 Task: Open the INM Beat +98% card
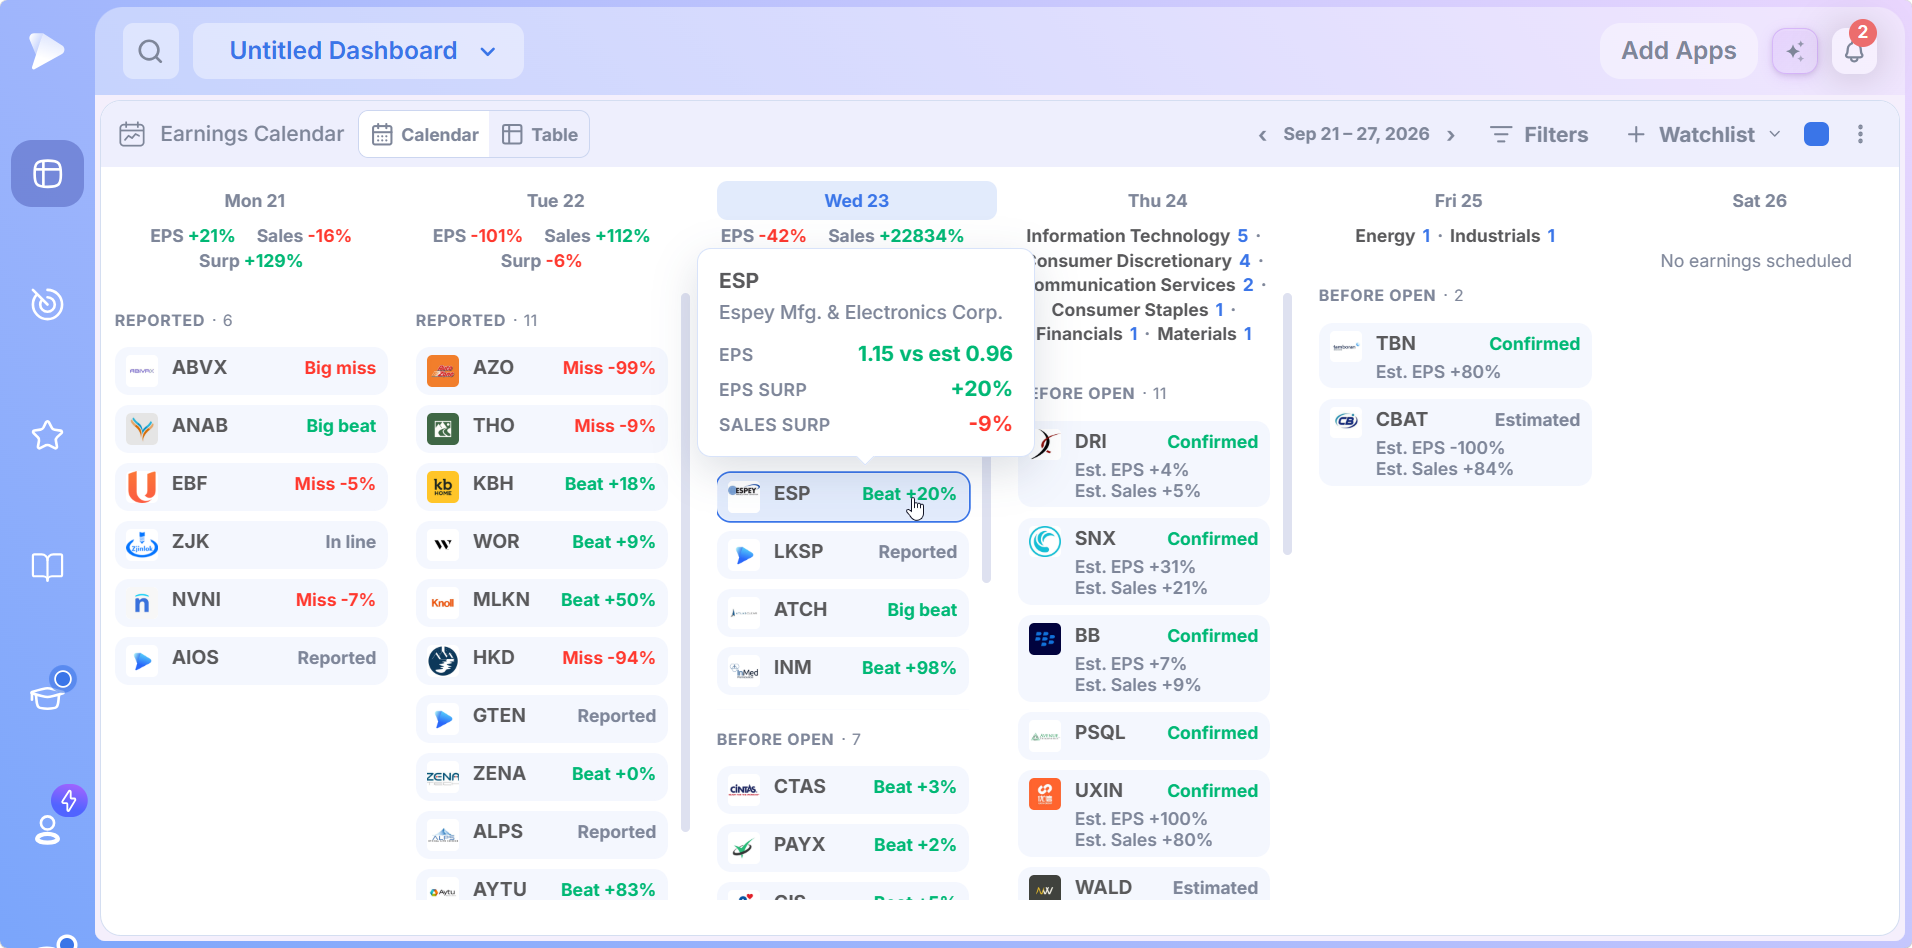pos(843,671)
